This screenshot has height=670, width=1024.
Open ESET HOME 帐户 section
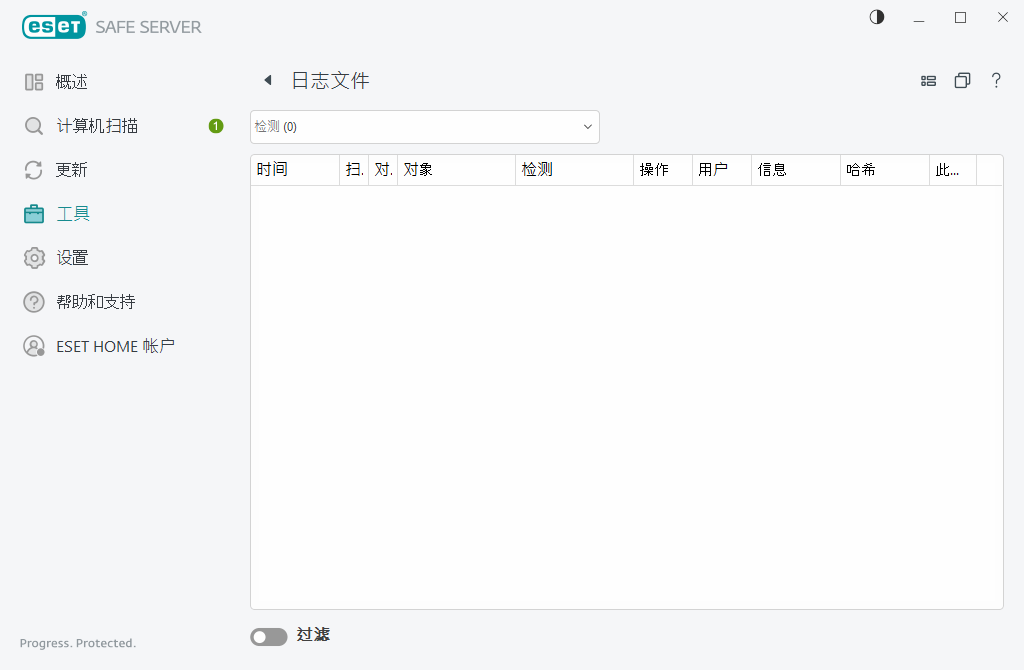114,345
